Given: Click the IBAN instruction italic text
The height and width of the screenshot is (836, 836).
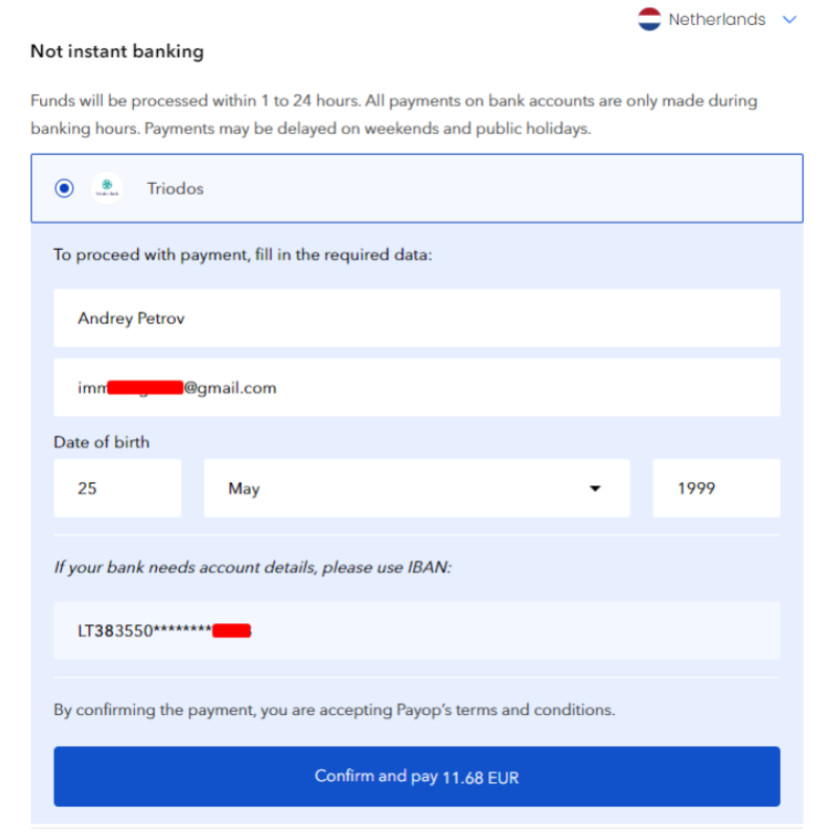Looking at the screenshot, I should point(253,567).
